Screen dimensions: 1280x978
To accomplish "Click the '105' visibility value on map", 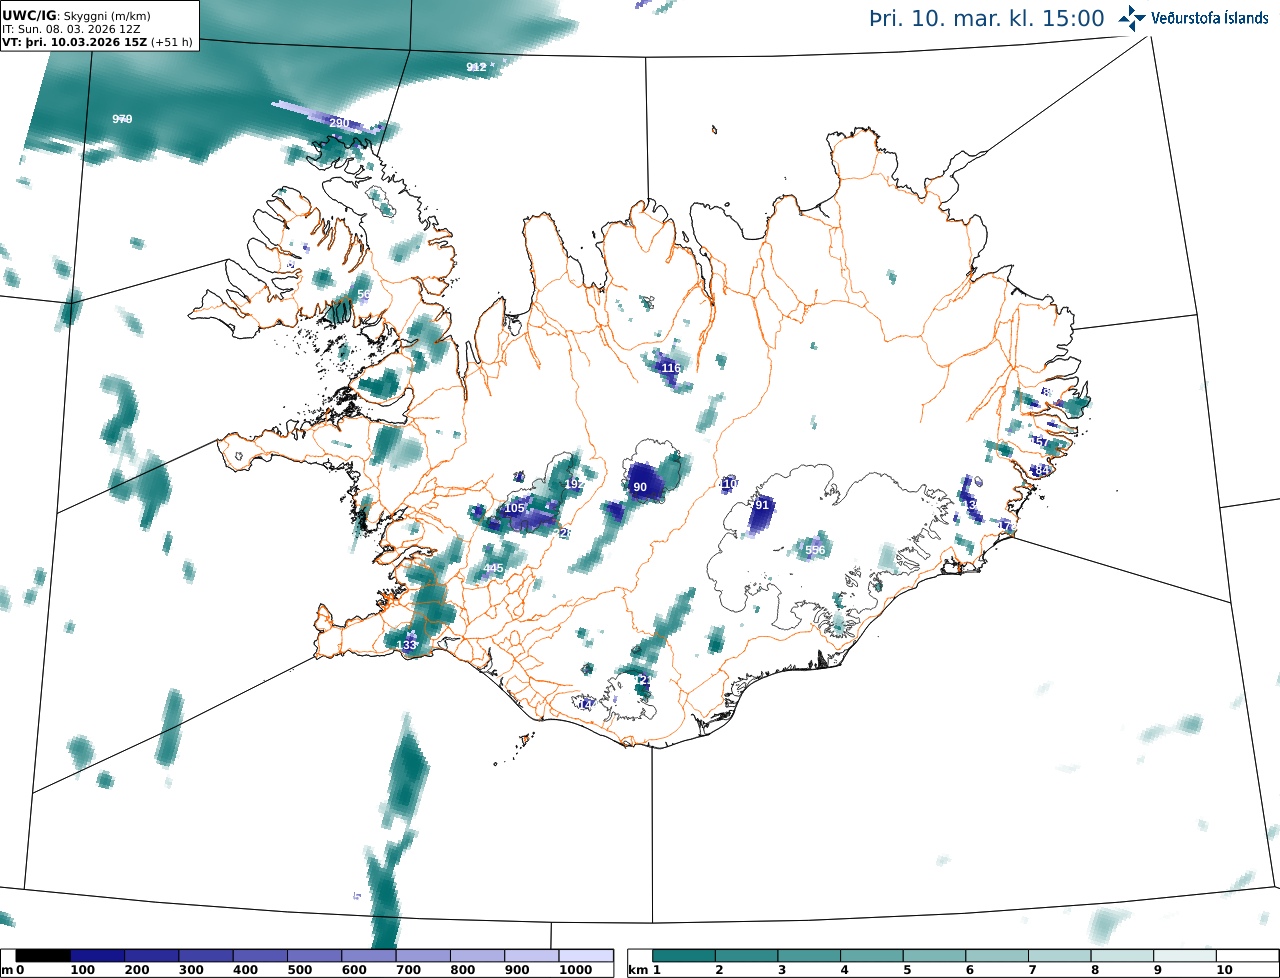I will coord(514,508).
